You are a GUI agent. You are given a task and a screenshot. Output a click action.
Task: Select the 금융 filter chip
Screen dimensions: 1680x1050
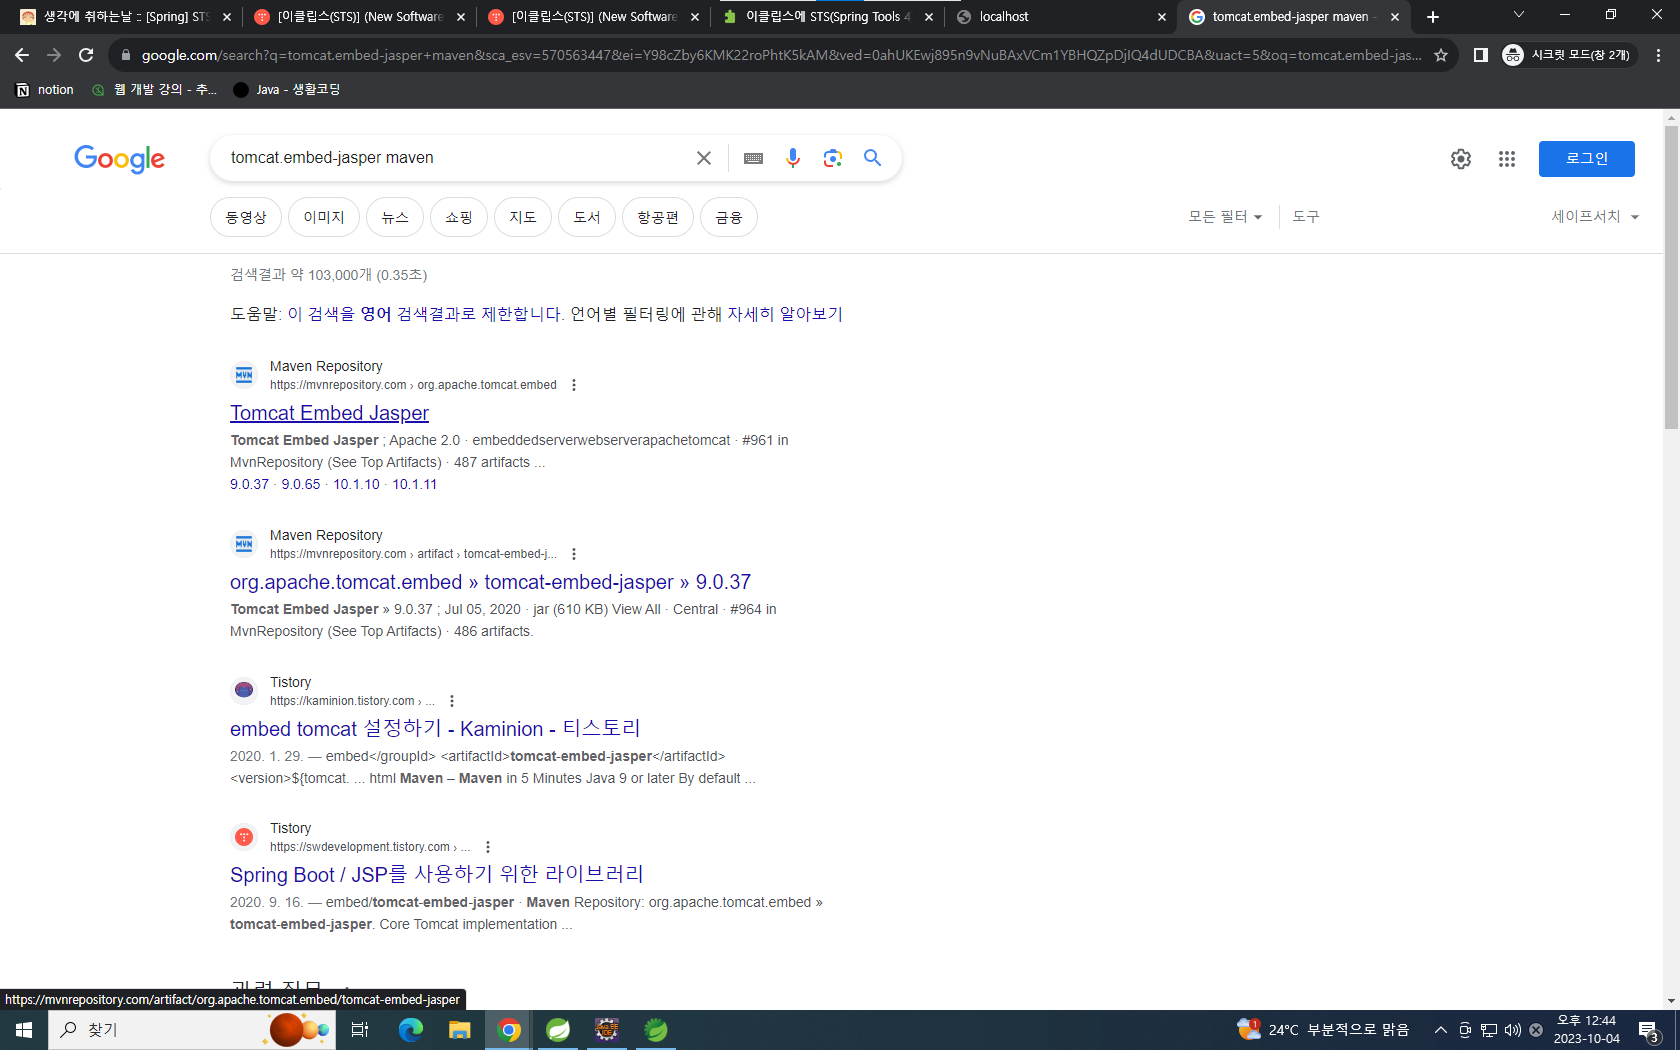coord(729,217)
